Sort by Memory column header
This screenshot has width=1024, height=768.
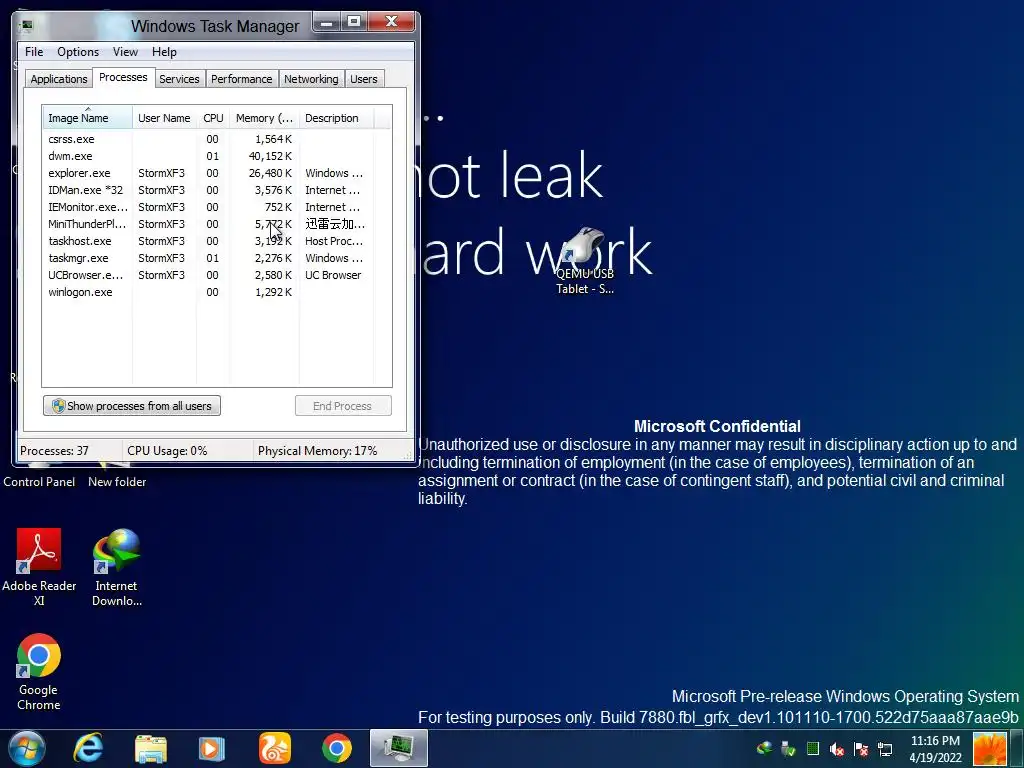click(x=264, y=118)
